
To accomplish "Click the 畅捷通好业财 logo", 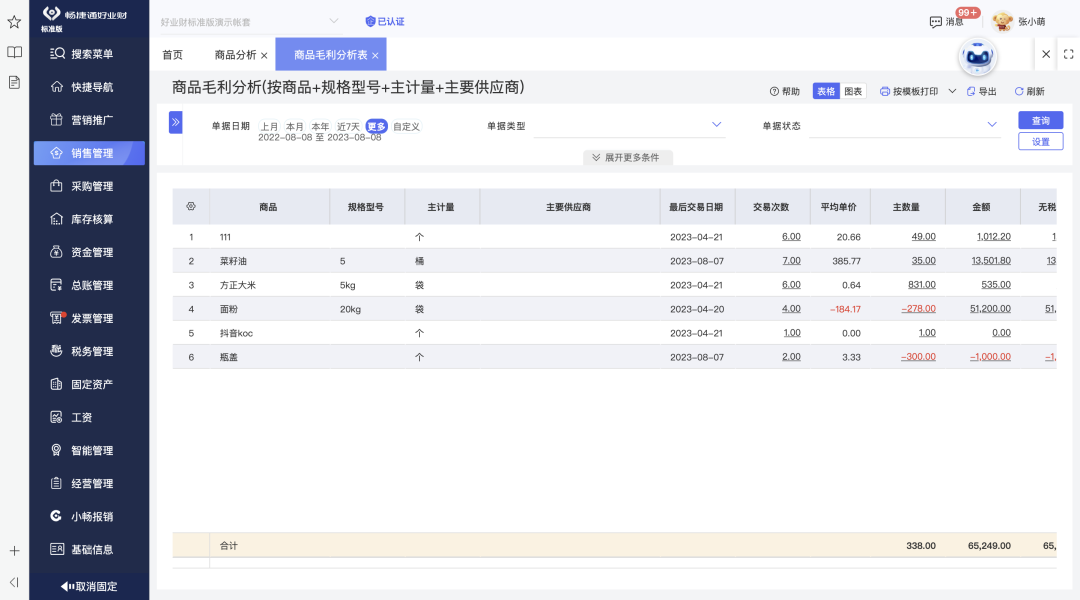I will [84, 18].
